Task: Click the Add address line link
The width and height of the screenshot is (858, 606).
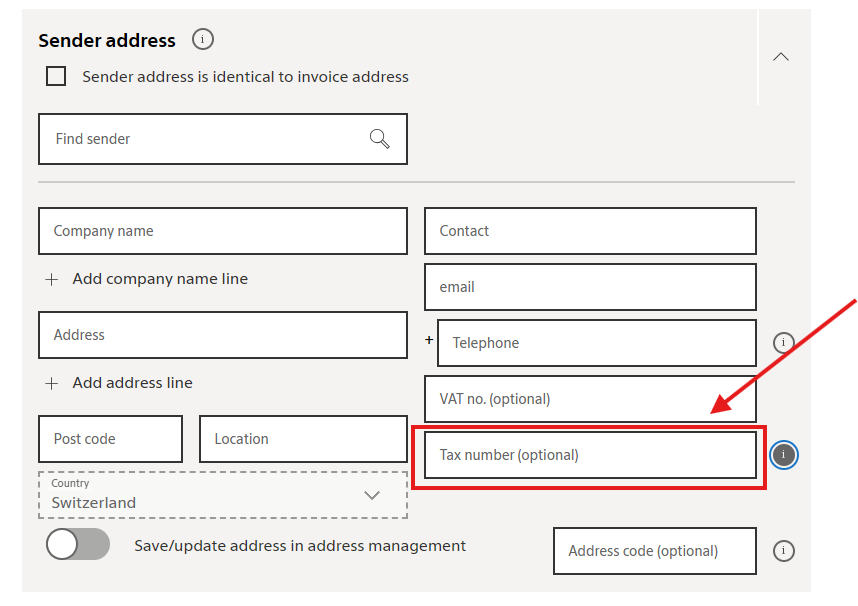Action: point(132,383)
